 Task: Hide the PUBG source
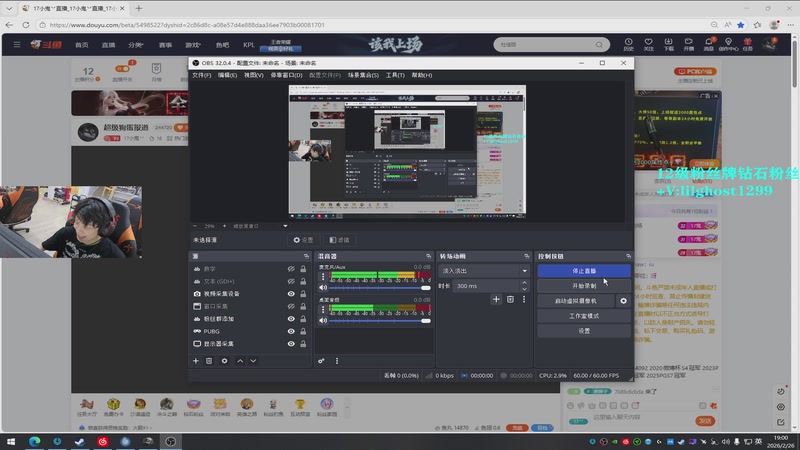click(x=291, y=331)
